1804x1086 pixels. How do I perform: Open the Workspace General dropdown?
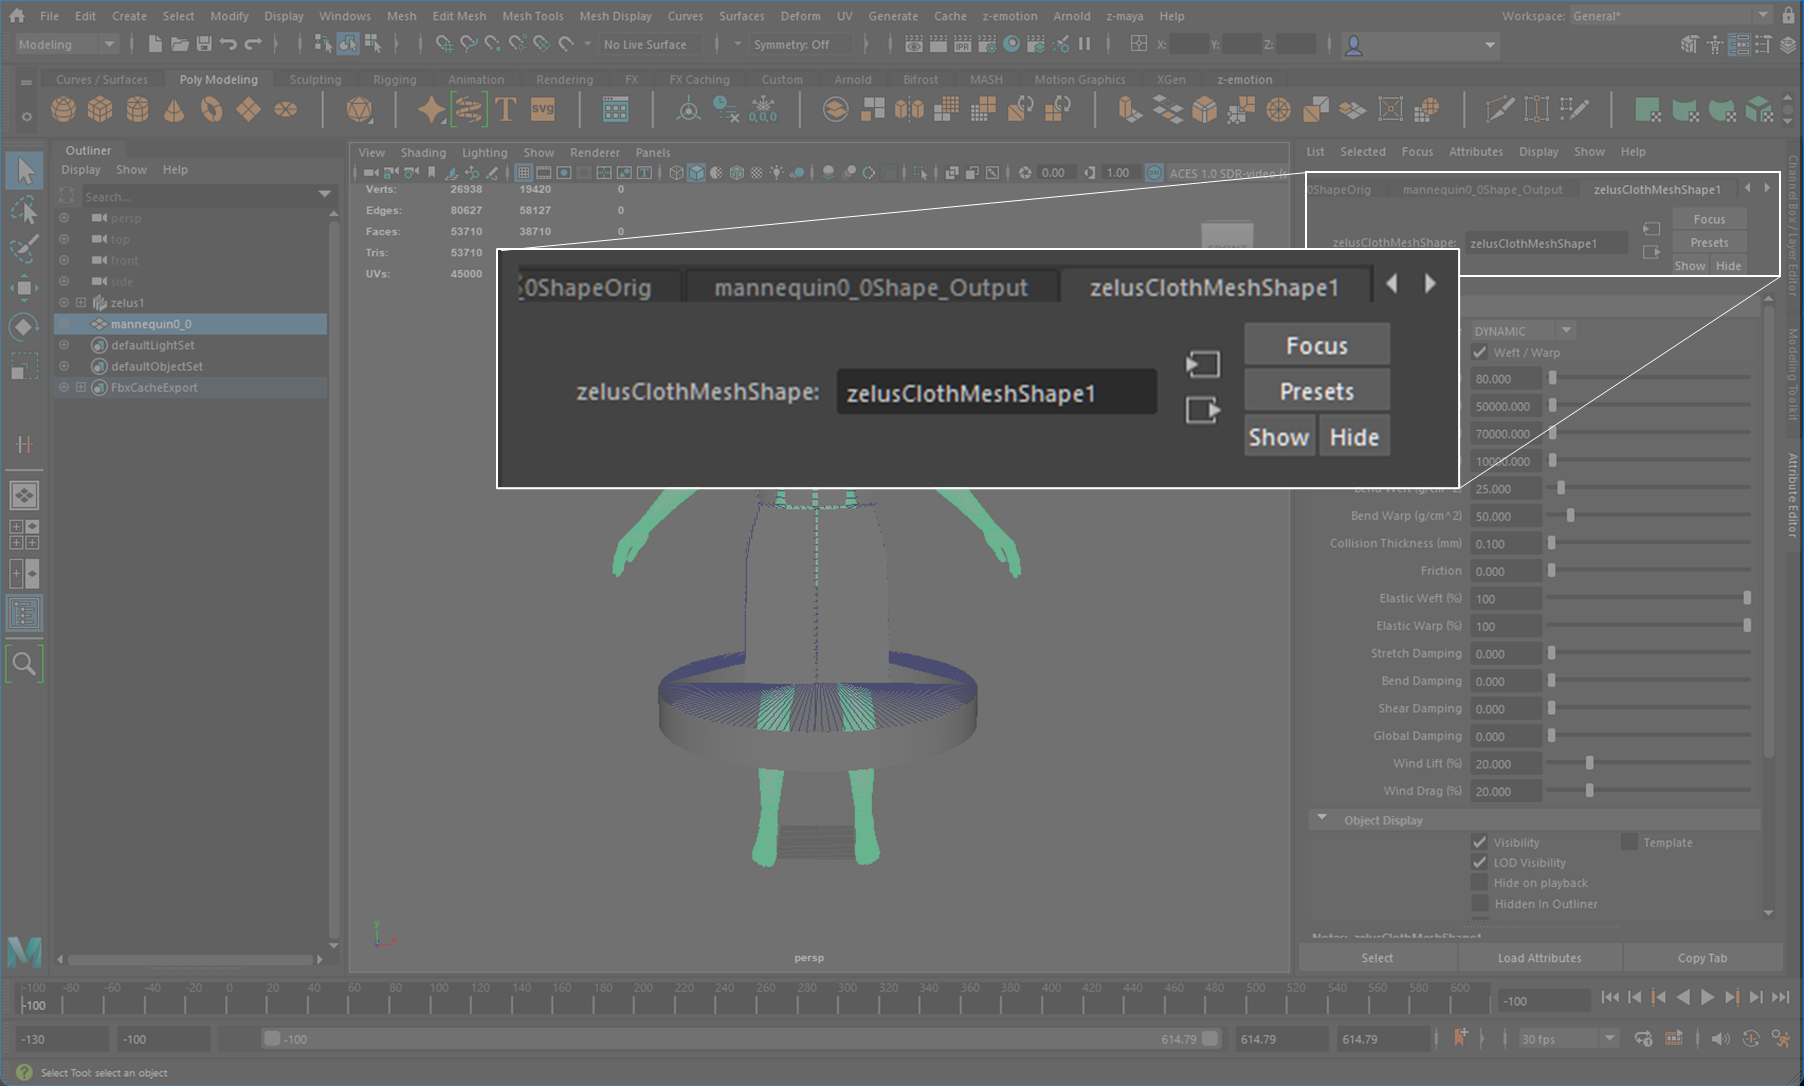(1669, 16)
